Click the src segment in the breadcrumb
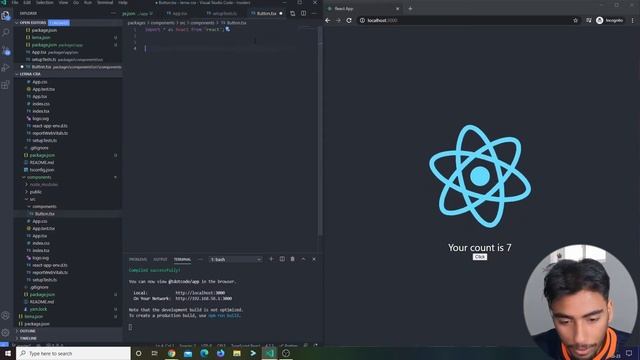This screenshot has width=640, height=360. pyautogui.click(x=181, y=23)
